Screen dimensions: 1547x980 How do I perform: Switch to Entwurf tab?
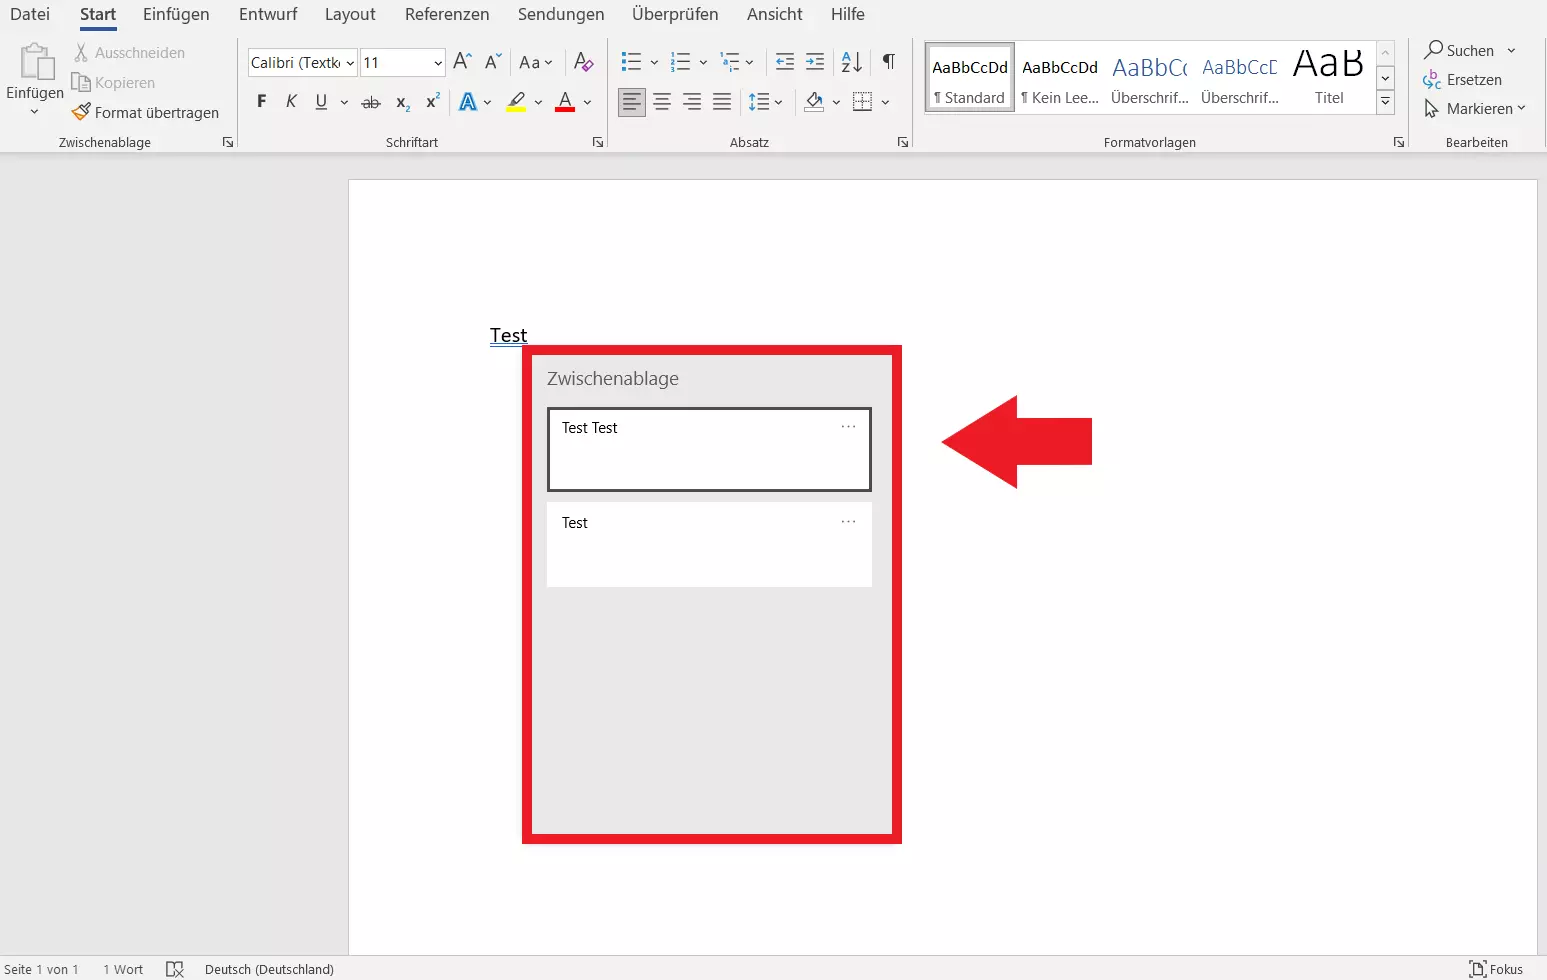(268, 14)
